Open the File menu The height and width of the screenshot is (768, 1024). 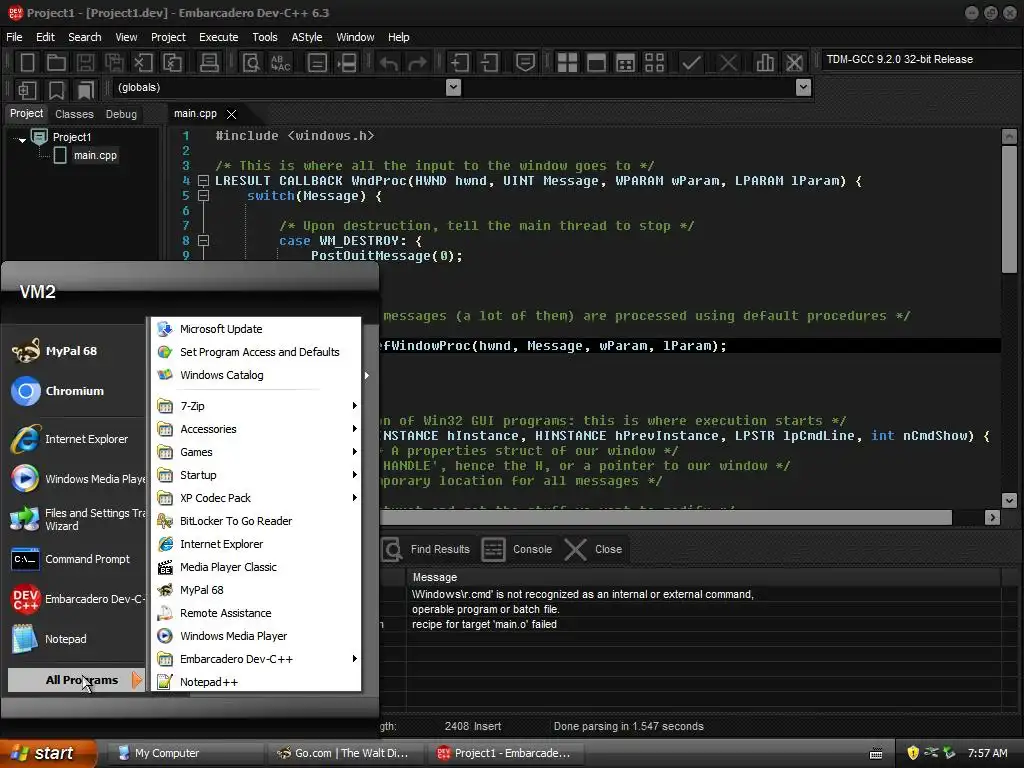click(x=14, y=37)
